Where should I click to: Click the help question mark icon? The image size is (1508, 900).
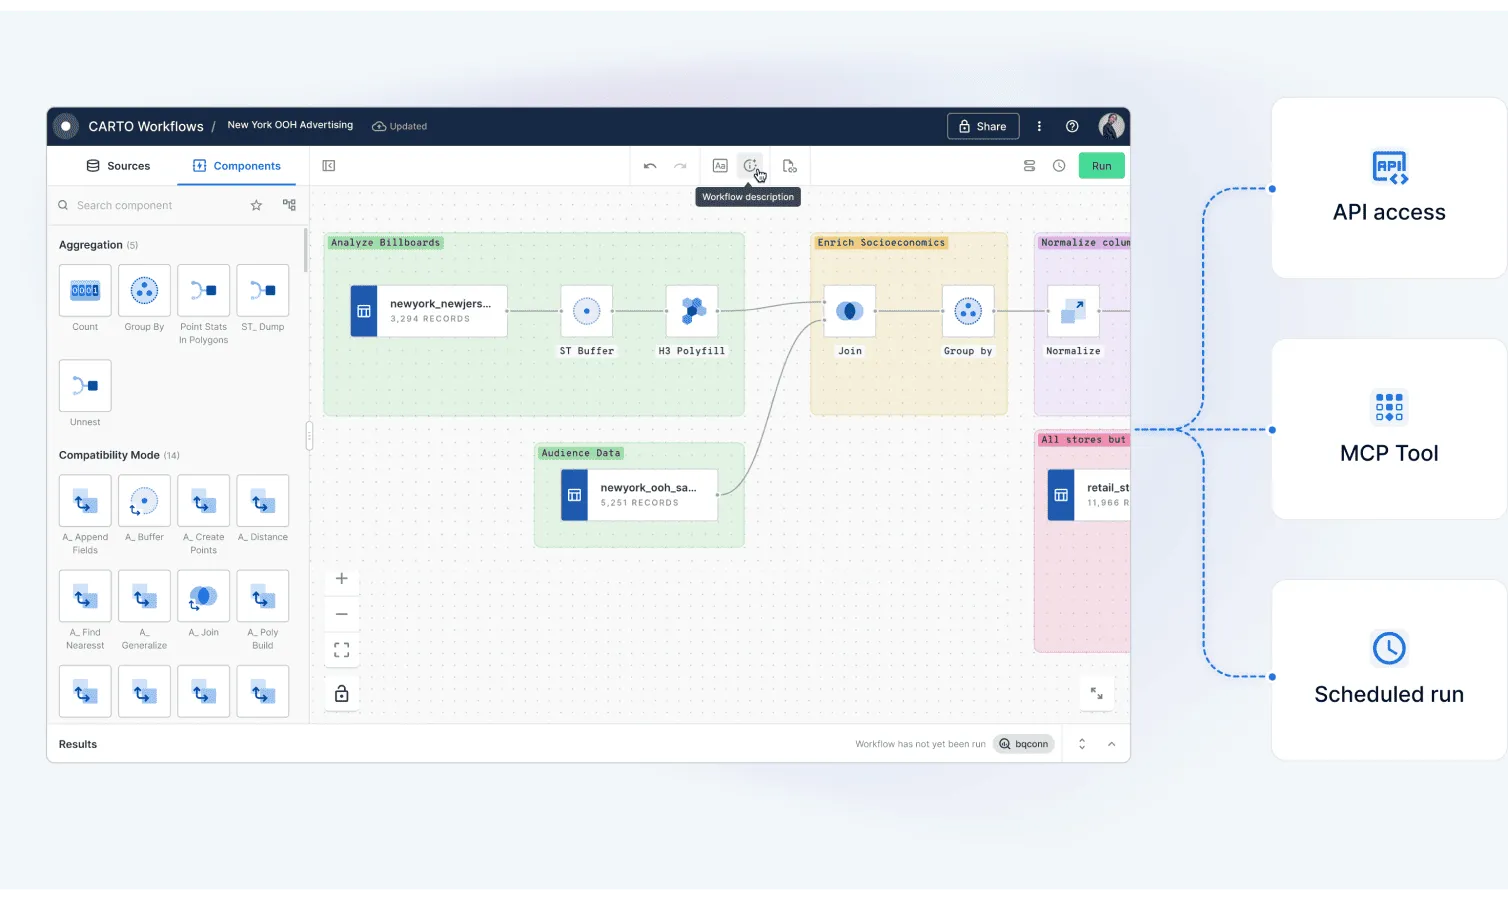click(1072, 127)
